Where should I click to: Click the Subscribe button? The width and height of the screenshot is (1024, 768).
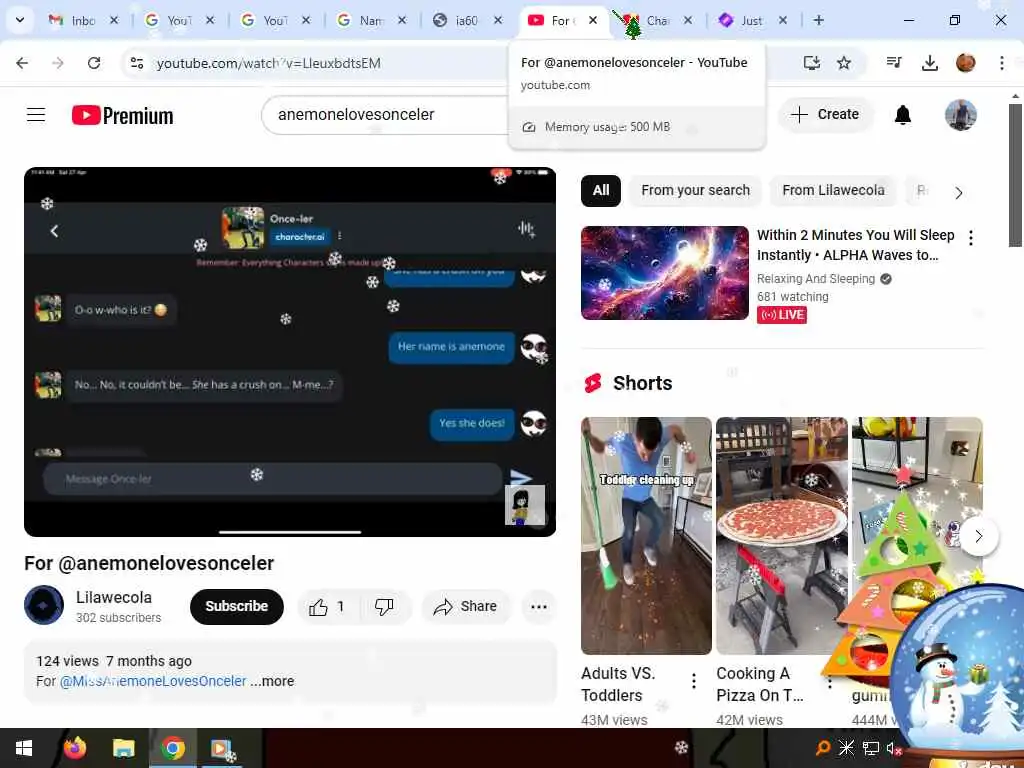pyautogui.click(x=236, y=607)
